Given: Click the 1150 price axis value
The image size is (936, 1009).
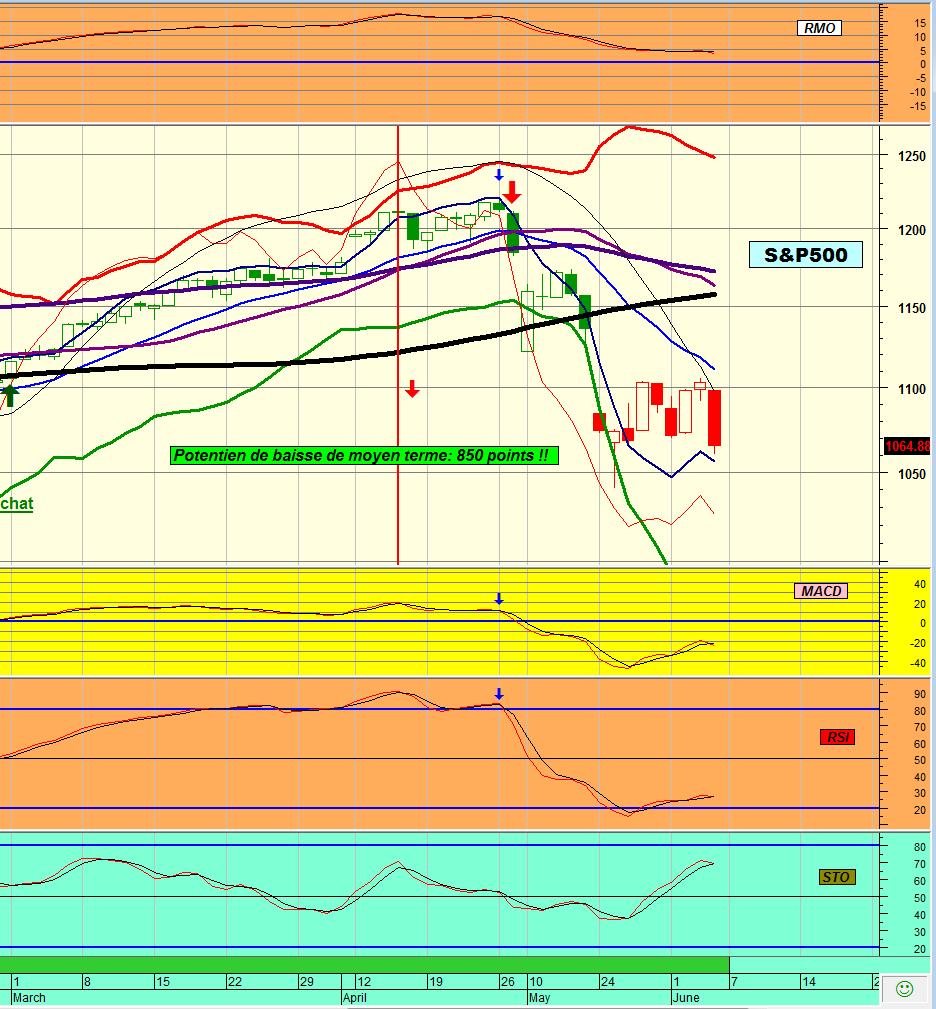Looking at the screenshot, I should pos(912,308).
